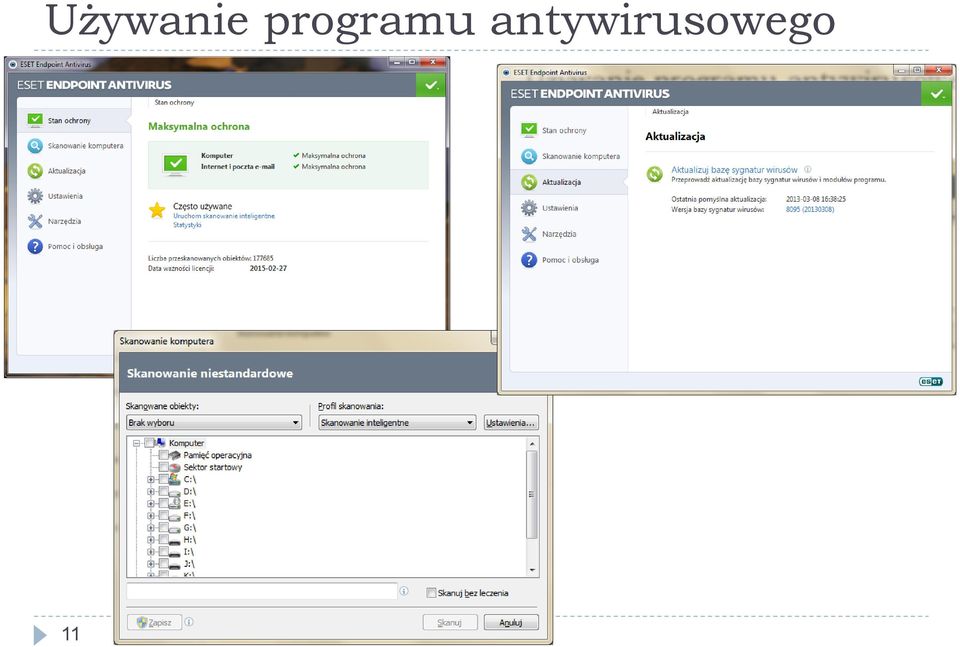Click green checkmark status badge in left window header

click(x=431, y=85)
